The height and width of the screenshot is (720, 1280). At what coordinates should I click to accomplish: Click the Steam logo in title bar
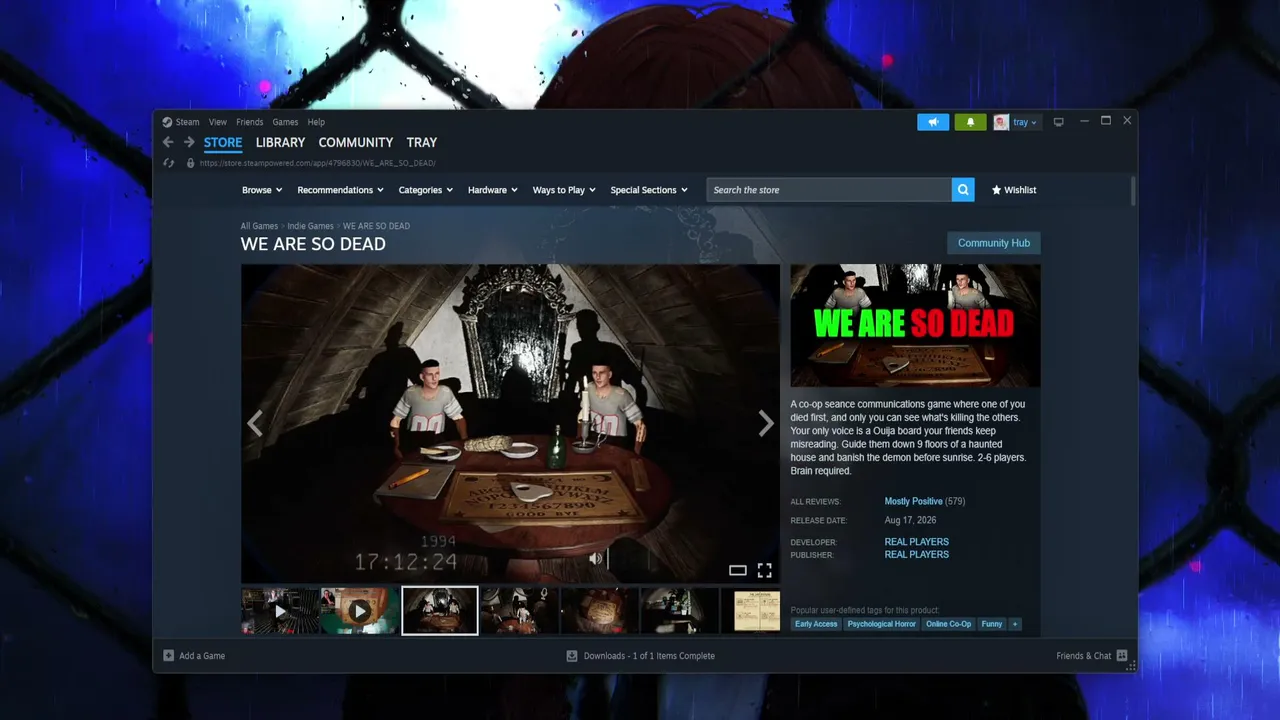[x=167, y=122]
